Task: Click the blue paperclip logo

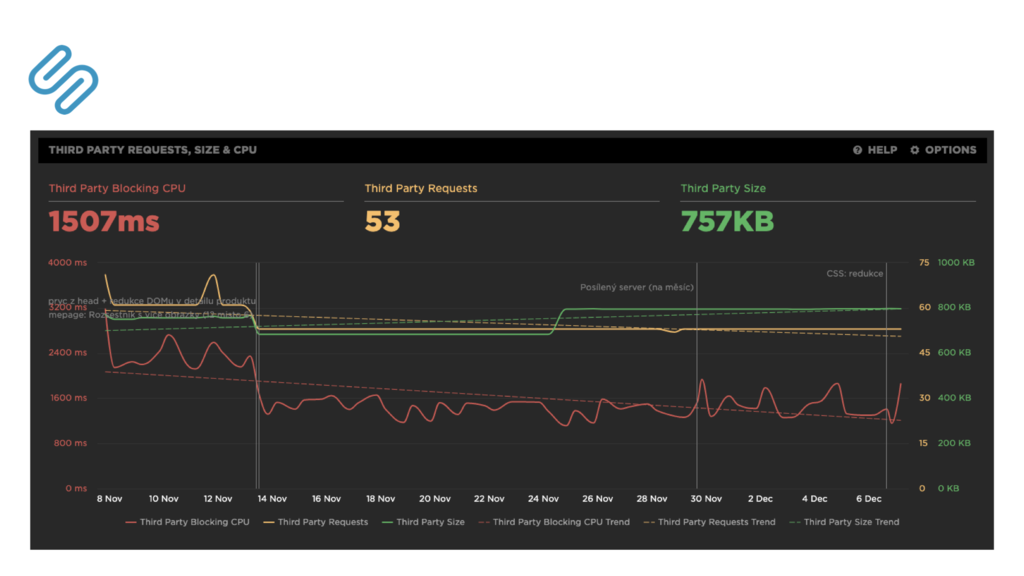Action: [x=63, y=79]
